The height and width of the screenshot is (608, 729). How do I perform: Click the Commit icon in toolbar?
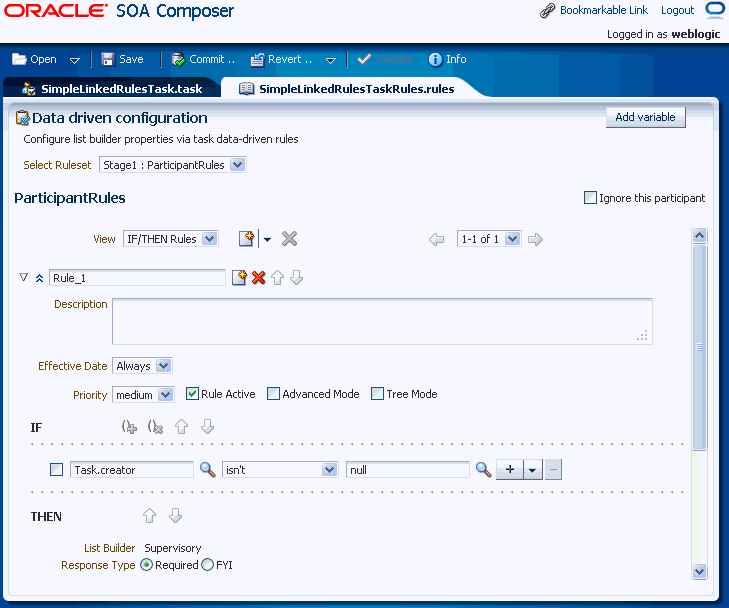tap(178, 59)
